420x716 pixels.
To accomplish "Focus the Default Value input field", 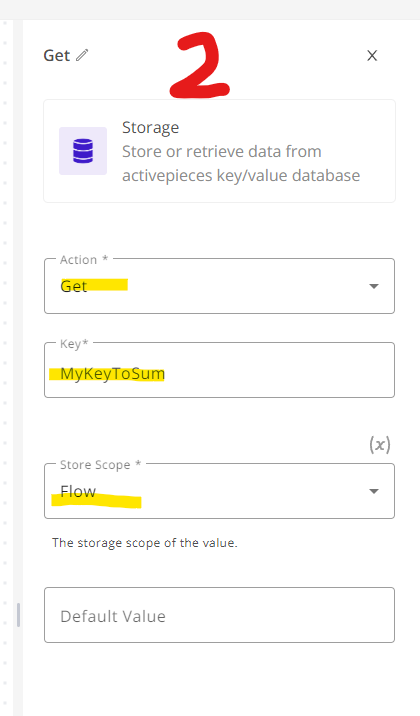I will tap(220, 615).
